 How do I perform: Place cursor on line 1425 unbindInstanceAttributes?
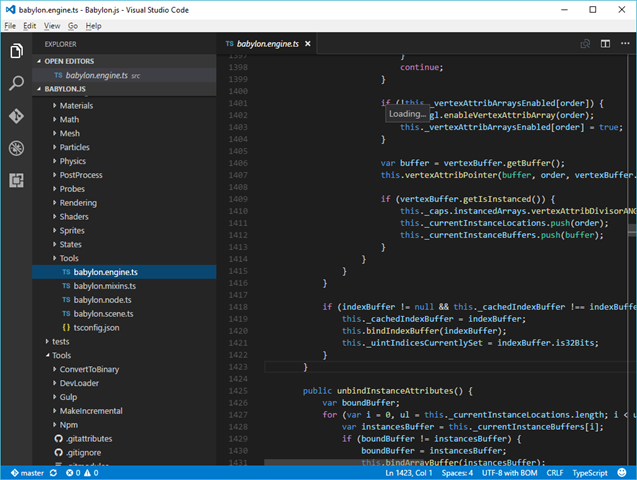point(394,391)
